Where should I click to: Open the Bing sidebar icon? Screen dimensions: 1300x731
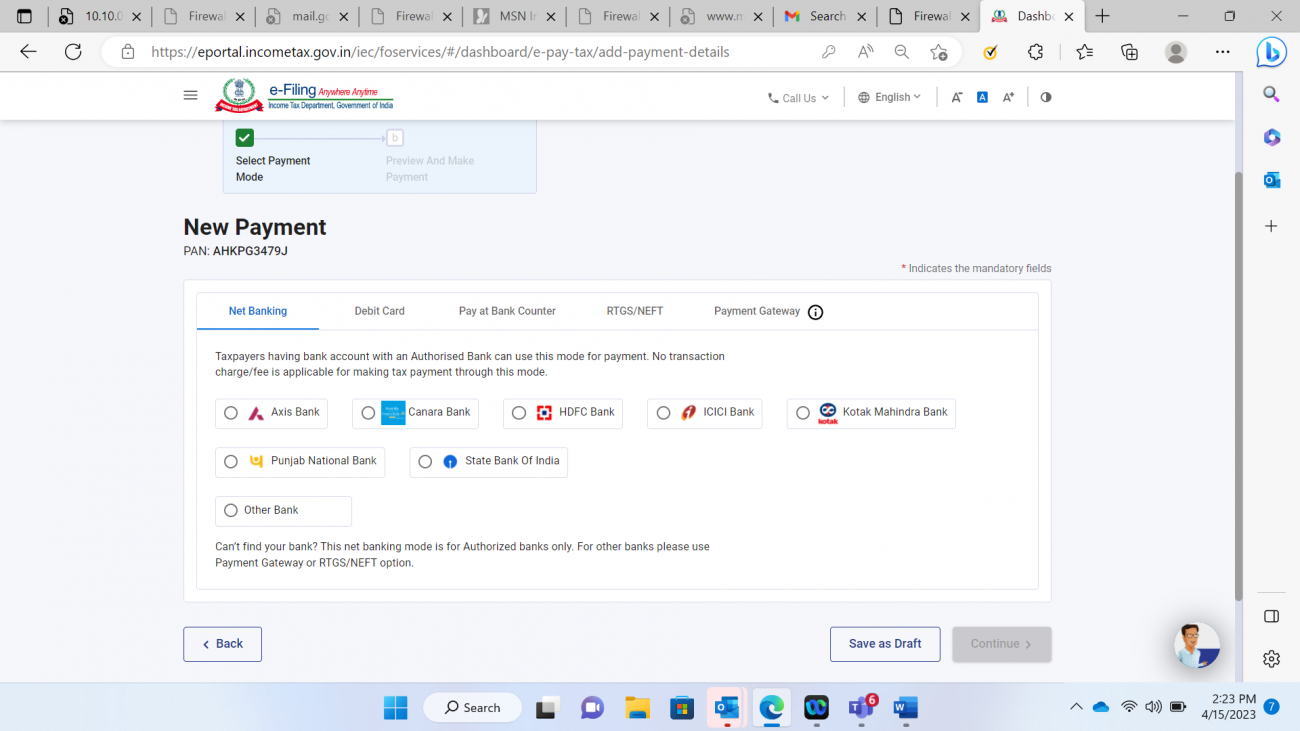[1271, 52]
